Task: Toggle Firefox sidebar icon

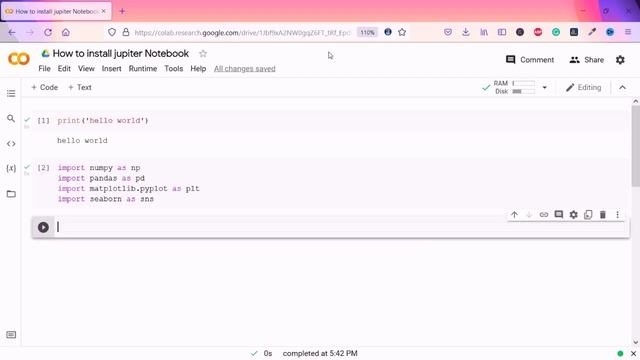Action: (502, 32)
